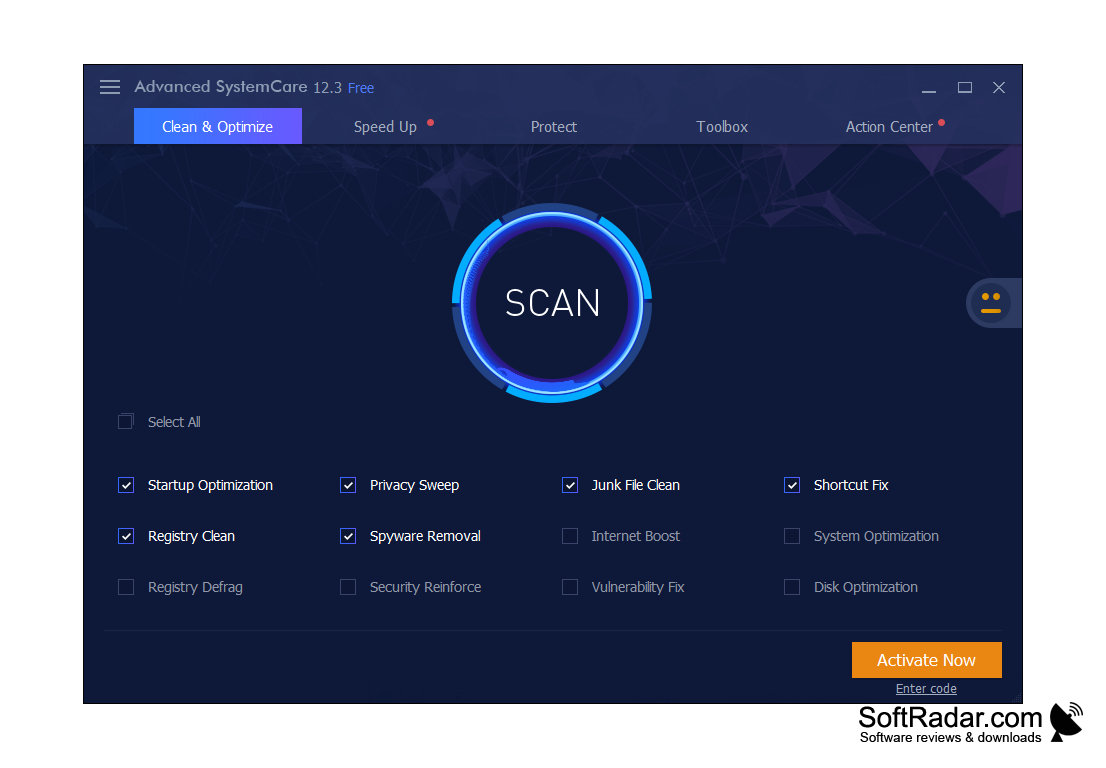This screenshot has height=768, width=1106.
Task: Switch to the Speed Up tab
Action: click(x=385, y=127)
